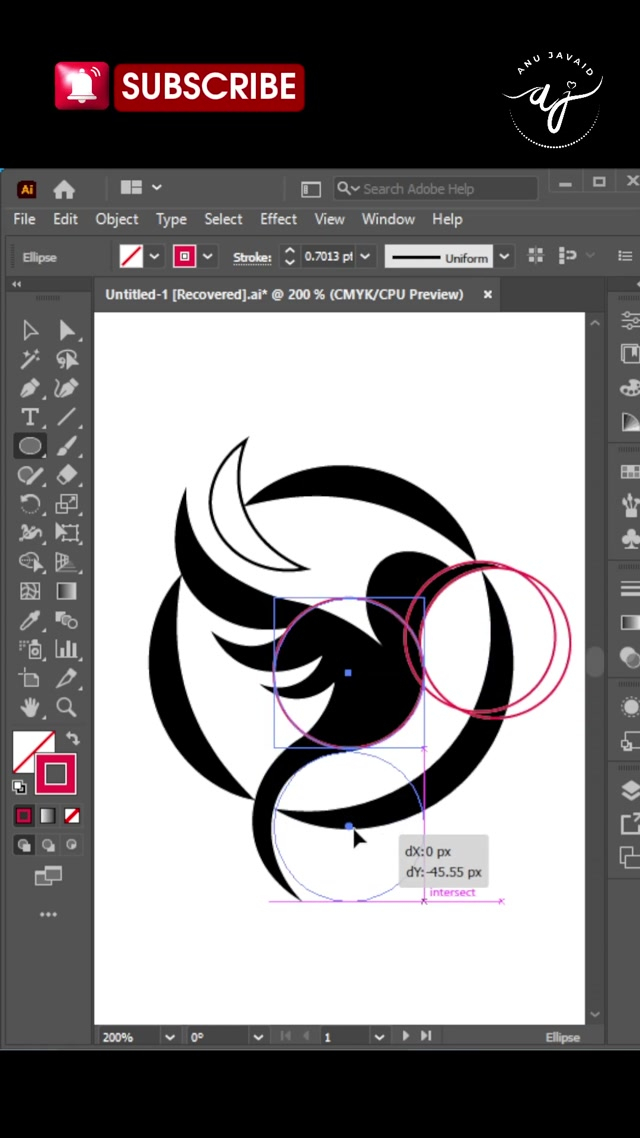Click the Direct Selection tool
The height and width of the screenshot is (1138, 640).
[x=67, y=330]
